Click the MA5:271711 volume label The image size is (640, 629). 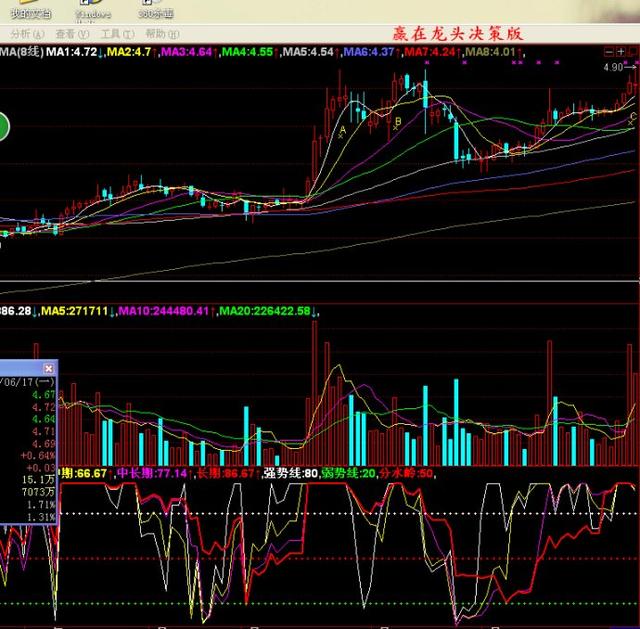(74, 311)
